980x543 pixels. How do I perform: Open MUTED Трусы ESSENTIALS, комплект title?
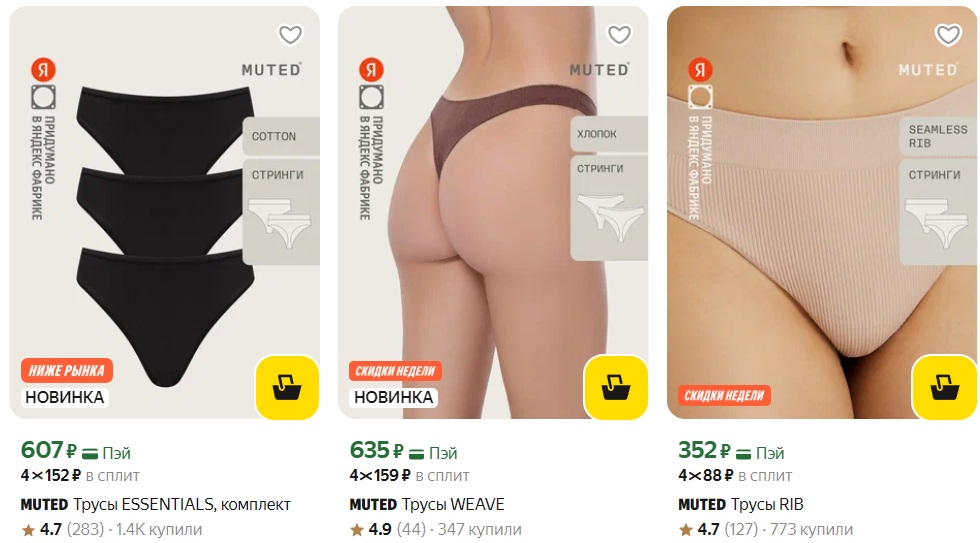156,504
